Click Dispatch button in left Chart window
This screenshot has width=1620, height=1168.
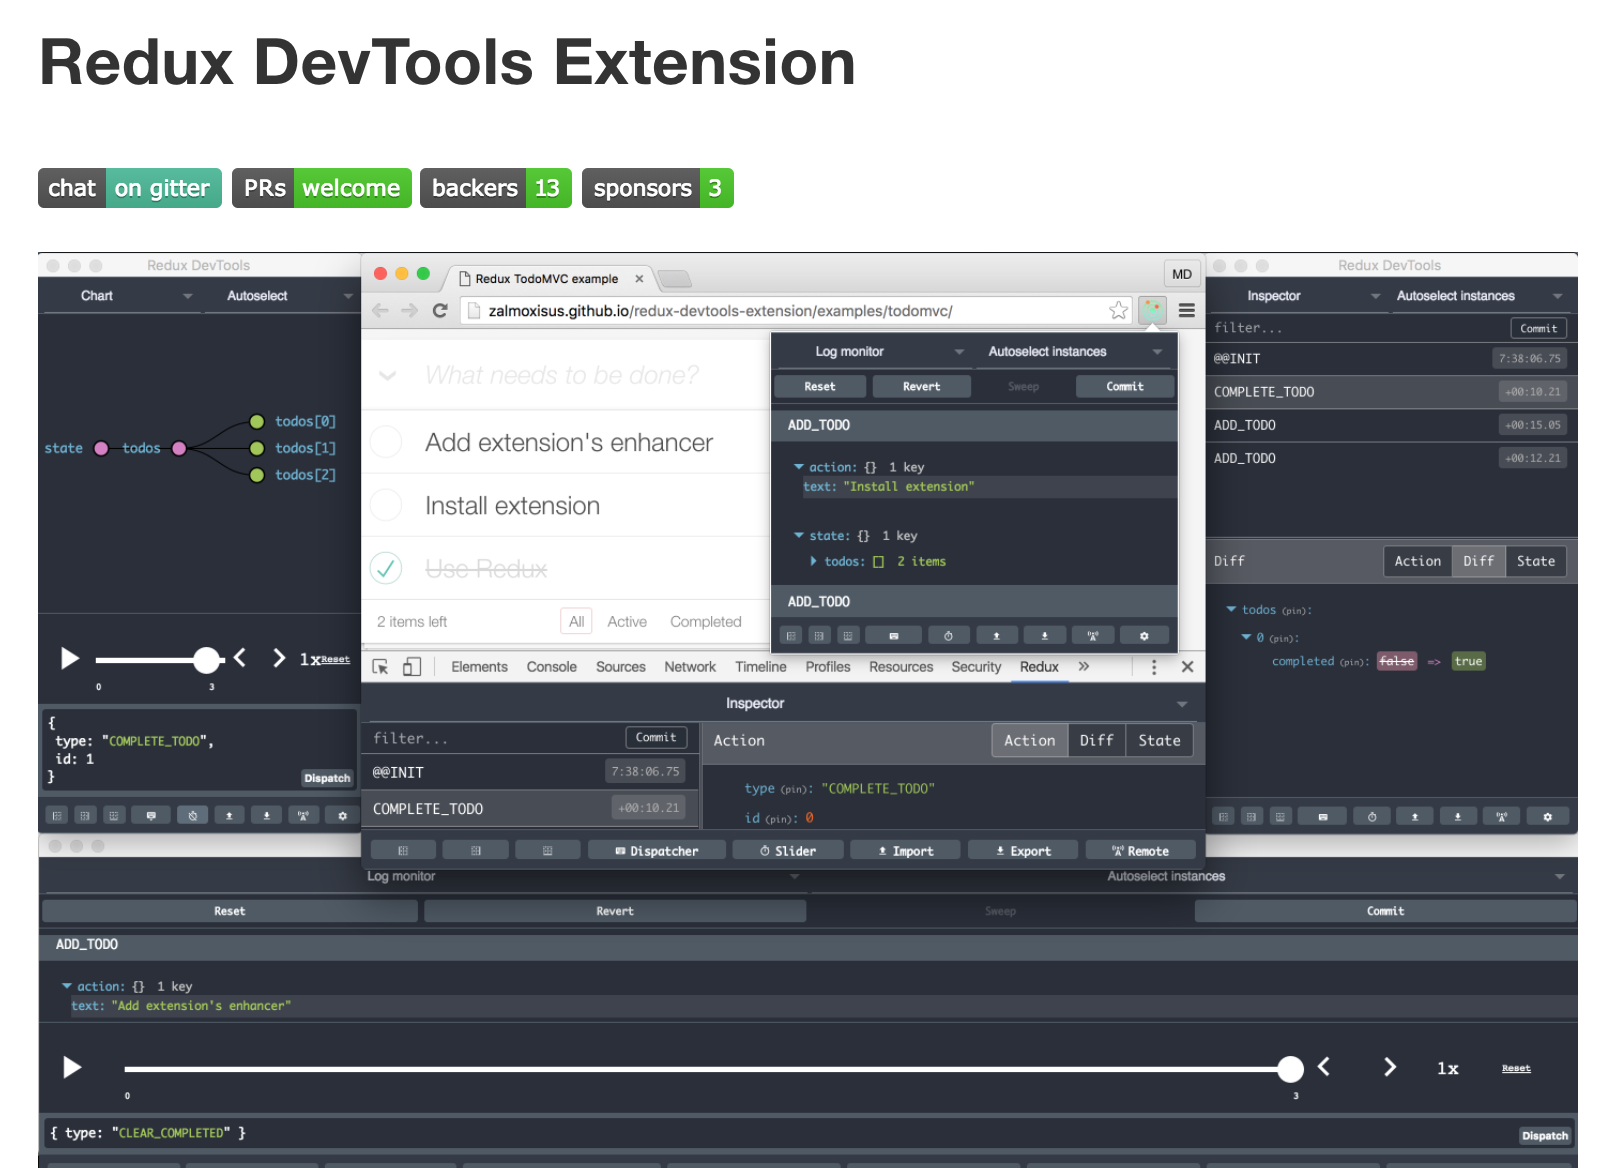pyautogui.click(x=327, y=778)
